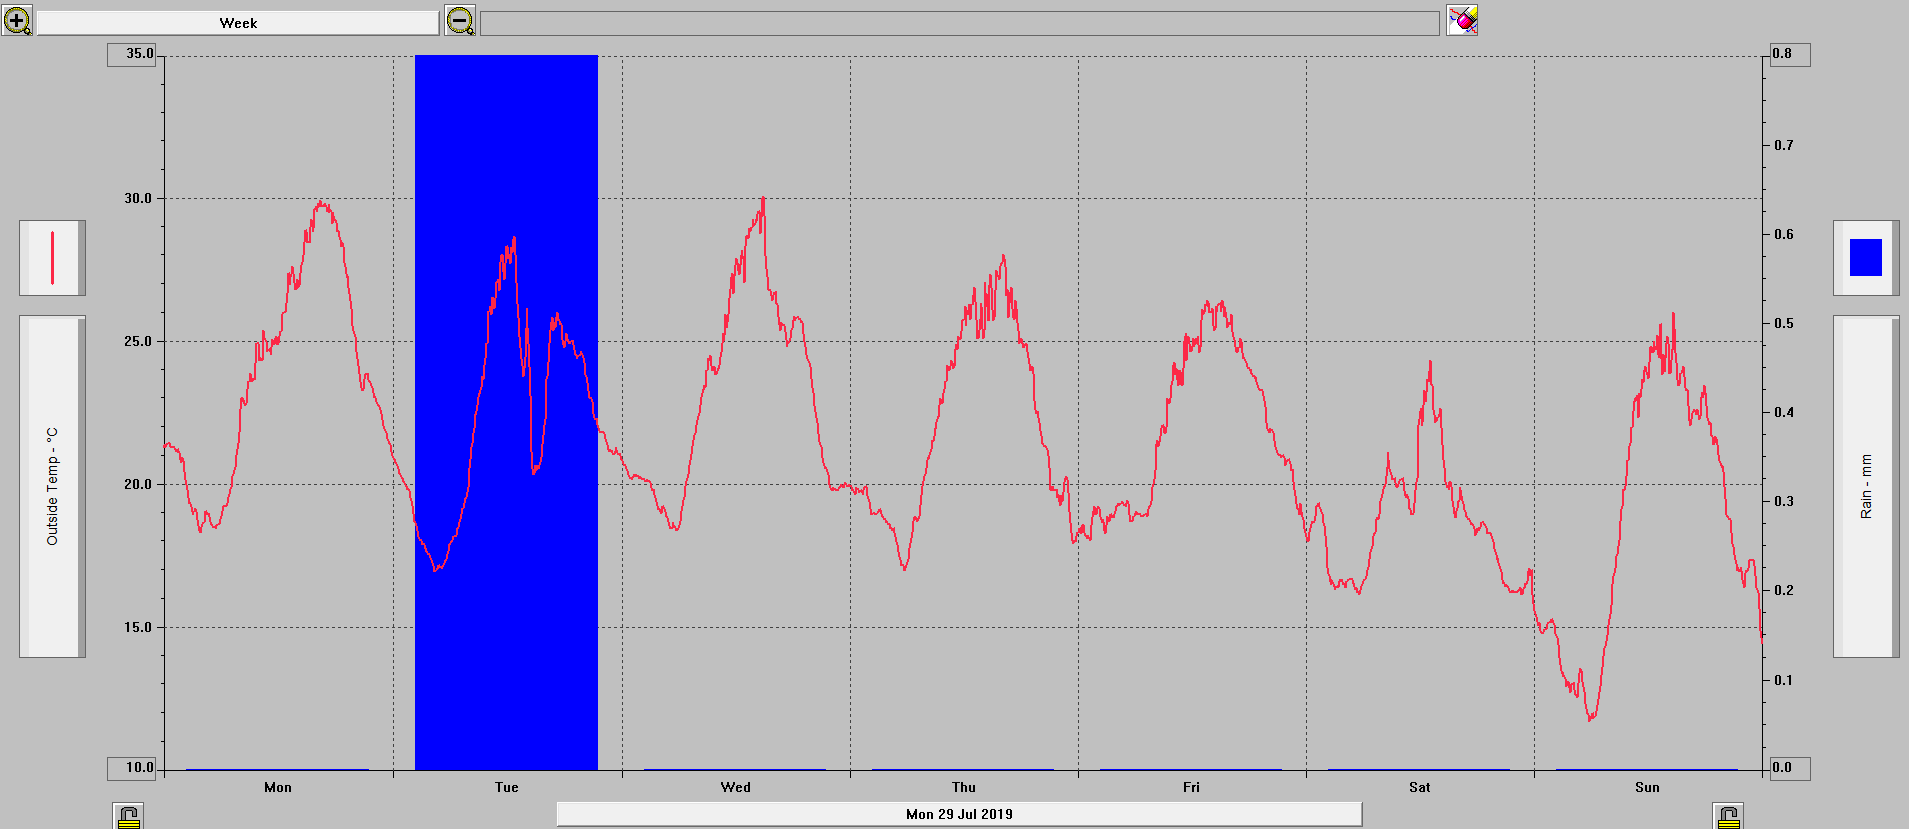Viewport: 1909px width, 829px height.
Task: Click the empty bar right of zoom out
Action: point(959,23)
